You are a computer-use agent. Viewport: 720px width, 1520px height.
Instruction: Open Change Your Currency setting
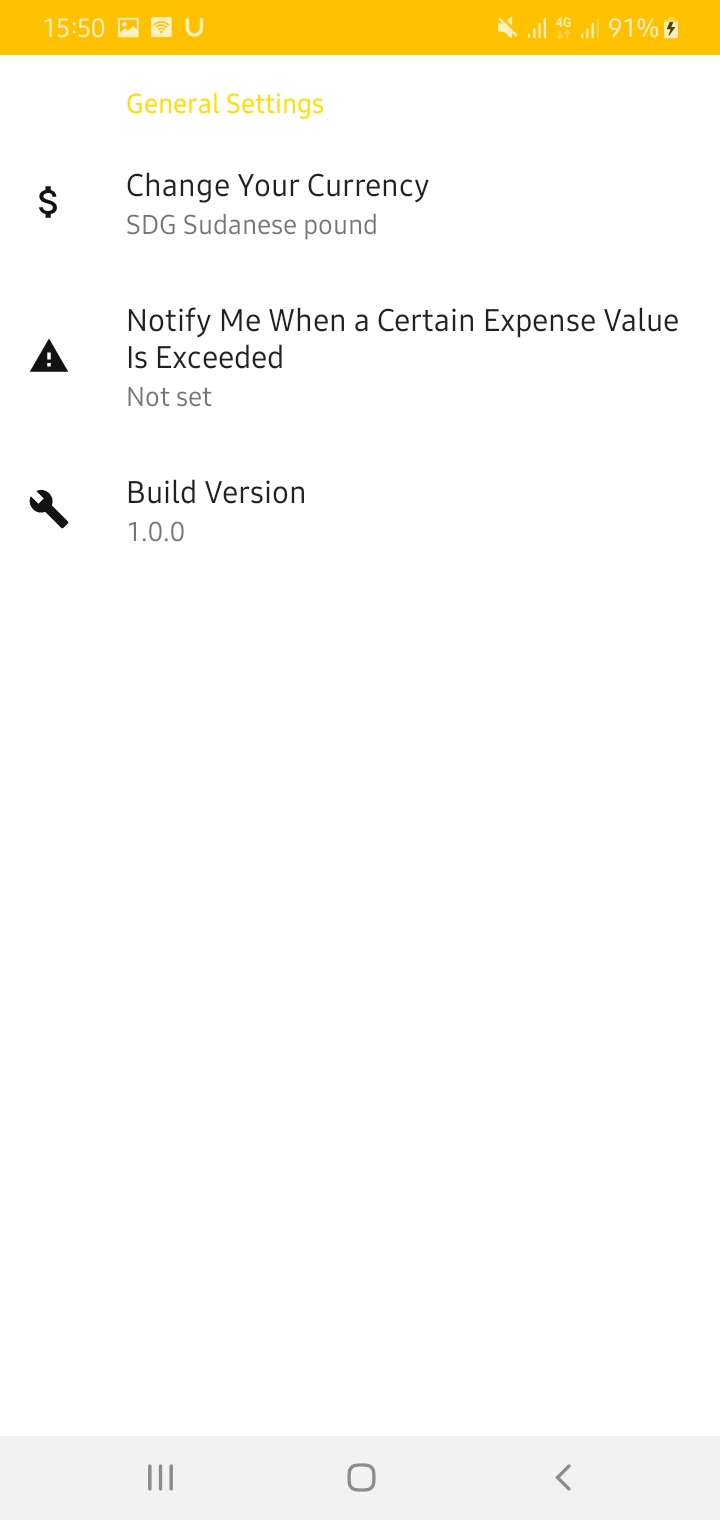[x=360, y=204]
